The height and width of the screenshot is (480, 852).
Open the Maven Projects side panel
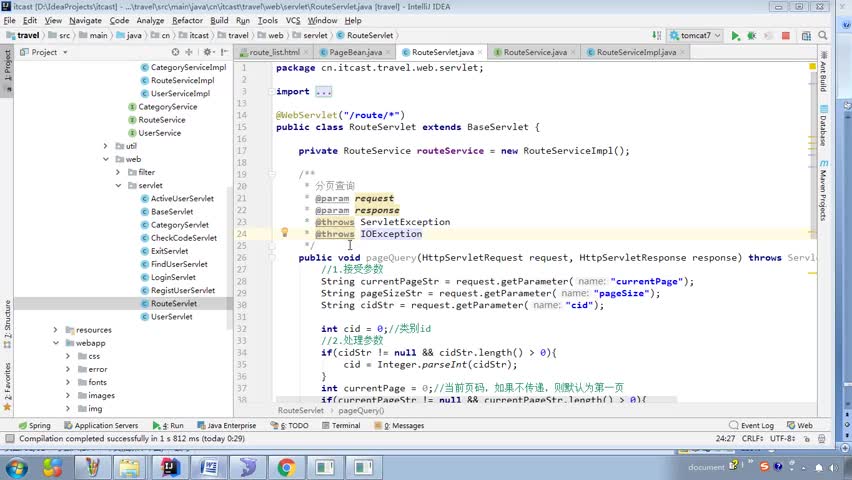click(x=823, y=190)
